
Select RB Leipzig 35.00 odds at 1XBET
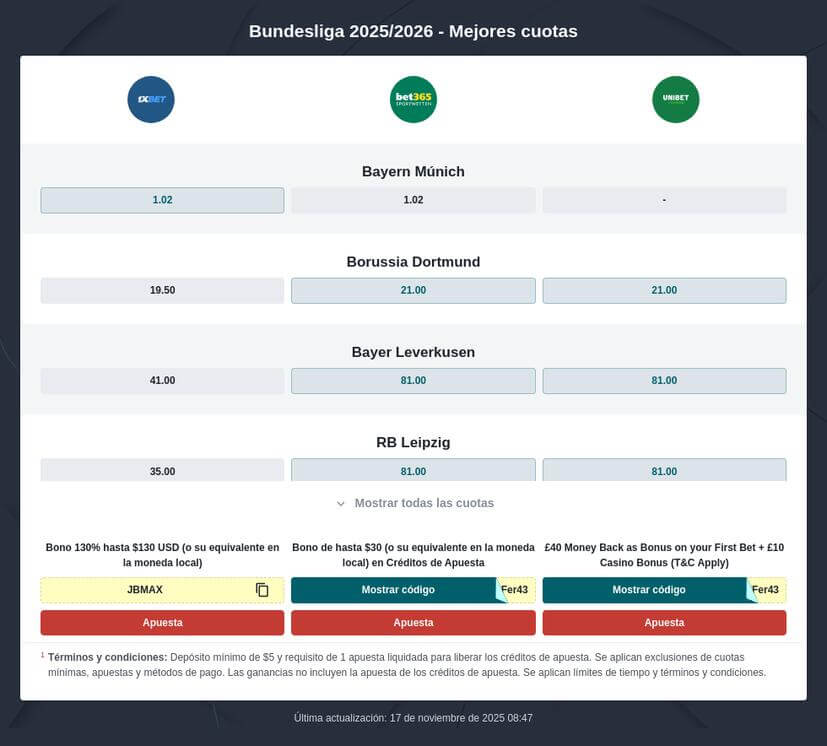pos(162,470)
